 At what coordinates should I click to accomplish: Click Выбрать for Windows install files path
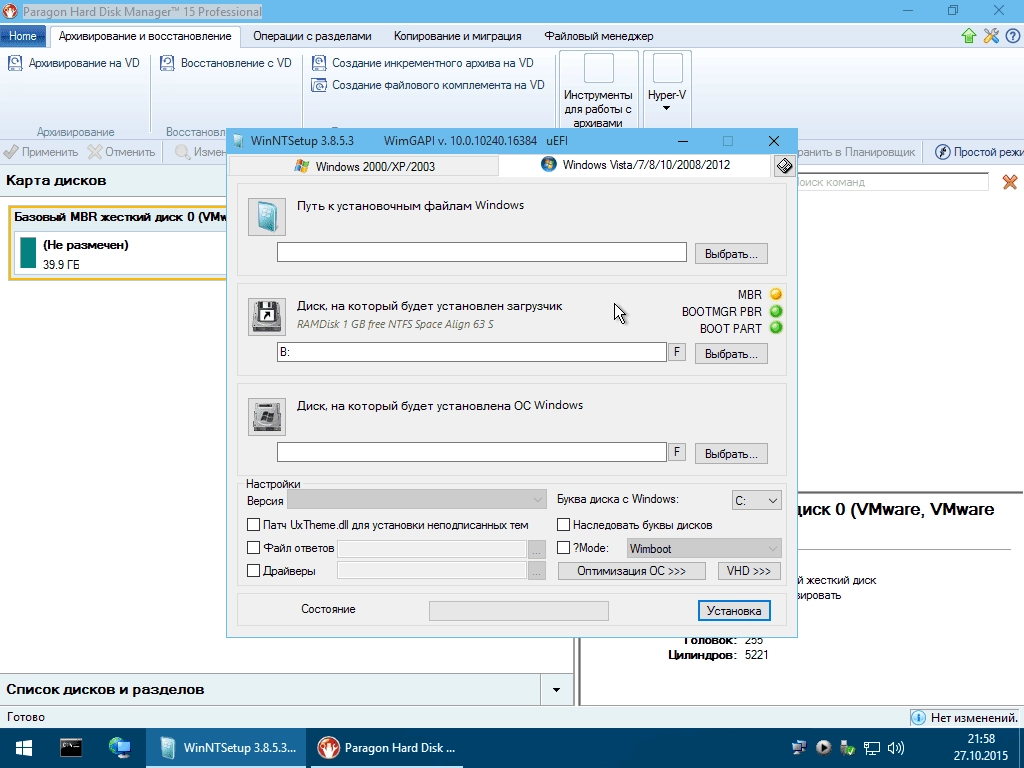coord(731,253)
